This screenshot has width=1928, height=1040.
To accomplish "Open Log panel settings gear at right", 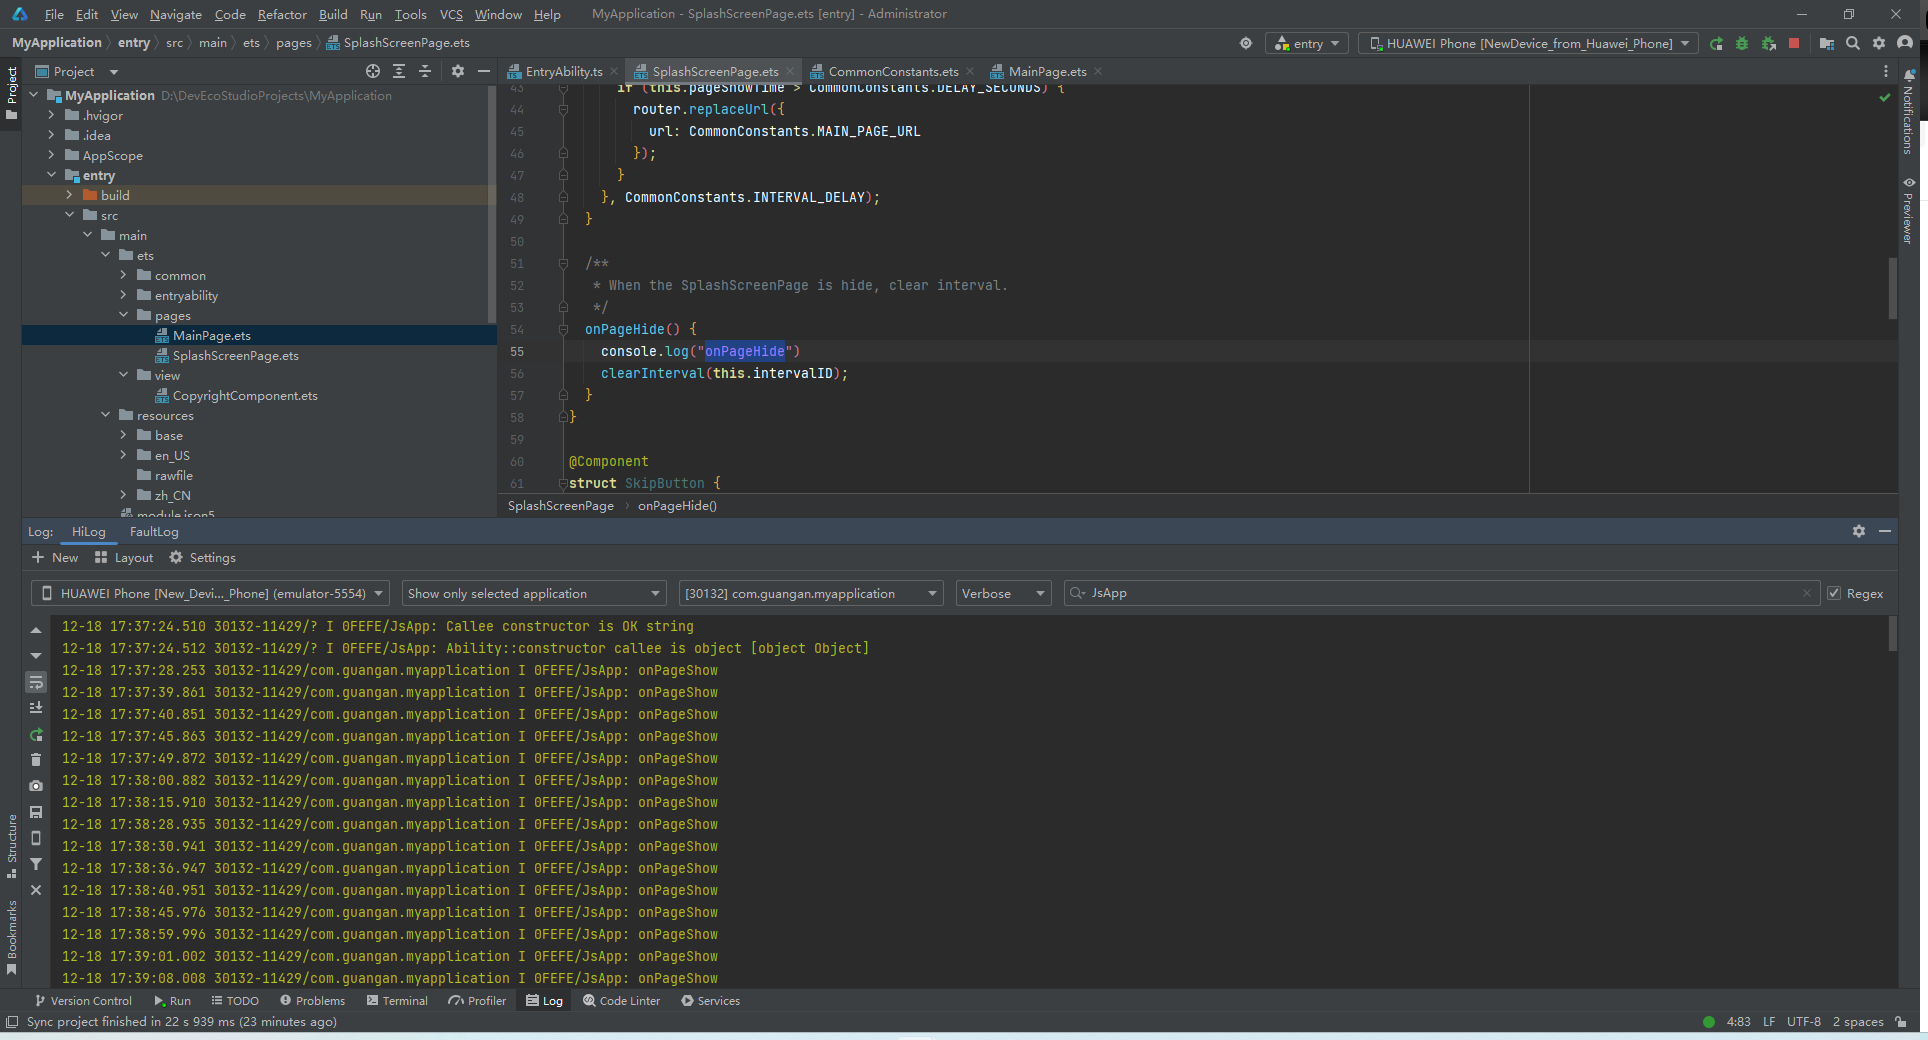I will 1859,531.
